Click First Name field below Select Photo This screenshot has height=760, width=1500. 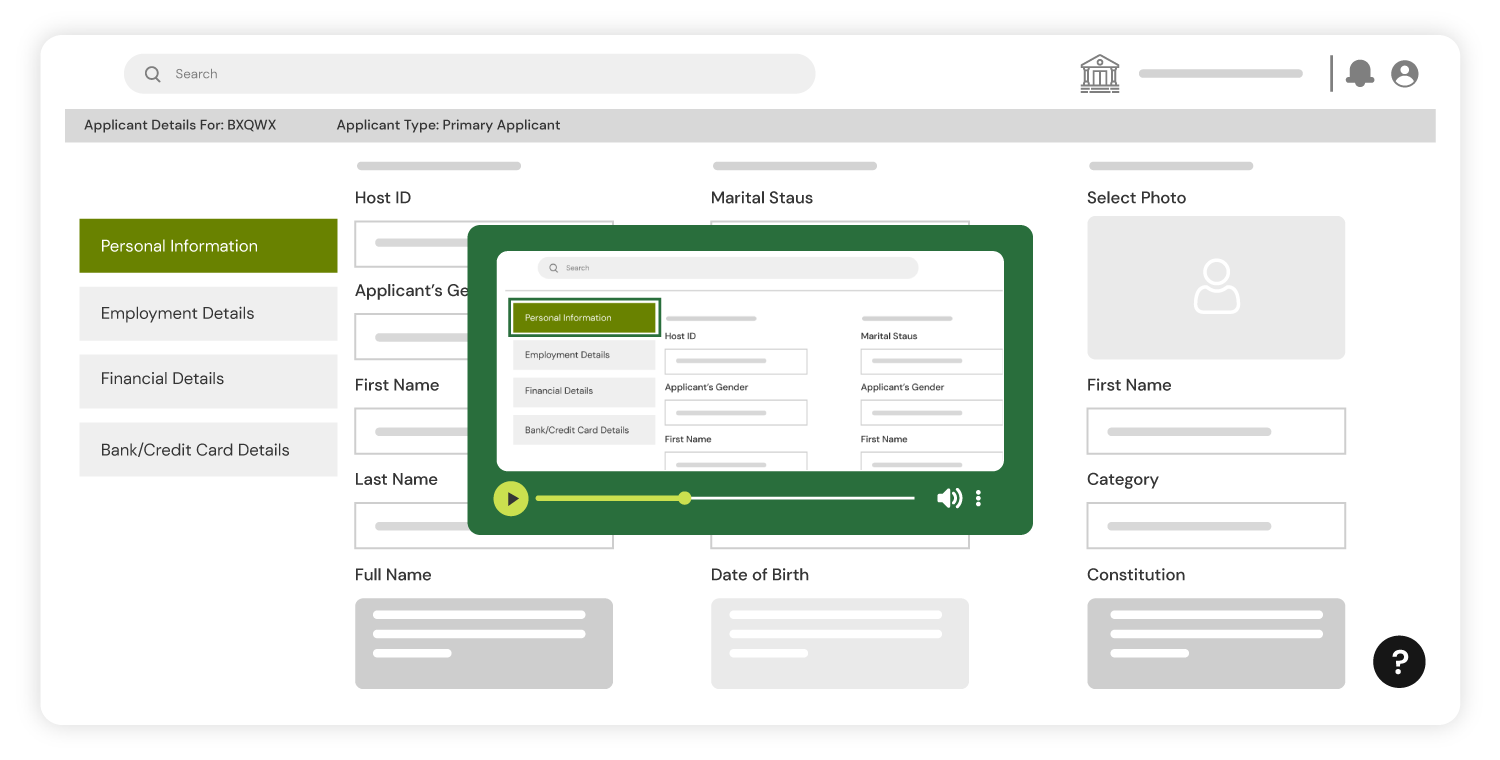(x=1216, y=431)
